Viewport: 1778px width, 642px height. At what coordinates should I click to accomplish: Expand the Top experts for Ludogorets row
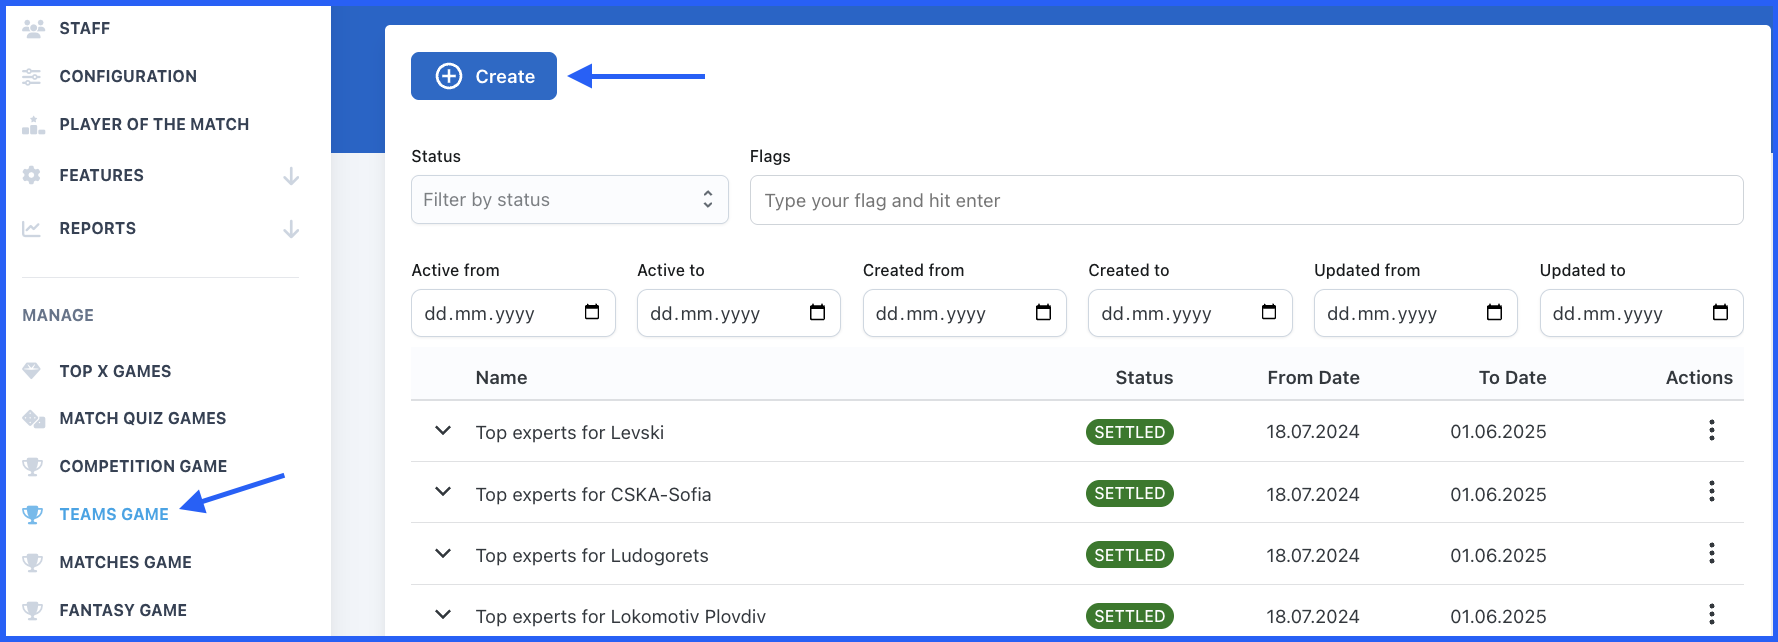(x=443, y=554)
